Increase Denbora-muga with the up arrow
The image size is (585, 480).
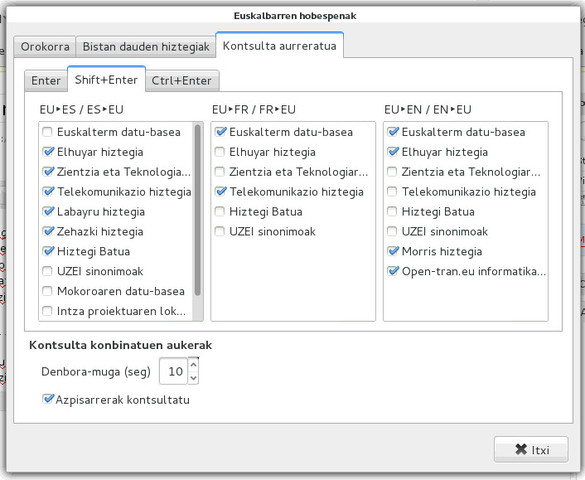click(x=193, y=364)
